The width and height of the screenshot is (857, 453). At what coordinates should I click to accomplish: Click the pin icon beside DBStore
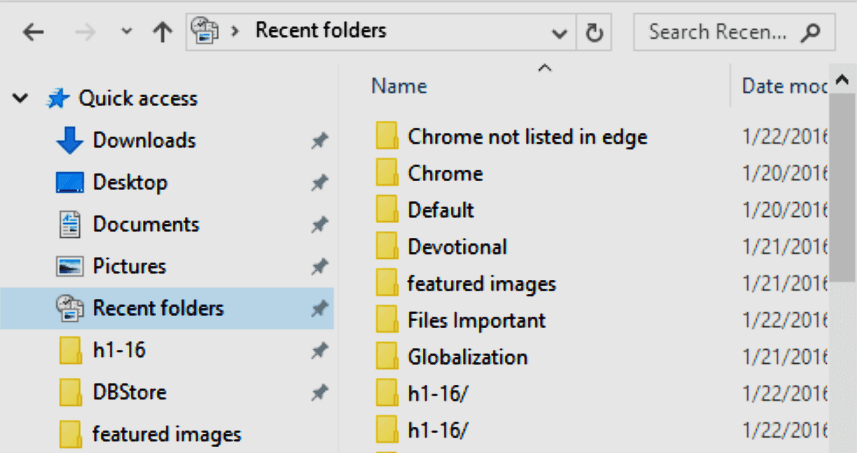point(319,393)
